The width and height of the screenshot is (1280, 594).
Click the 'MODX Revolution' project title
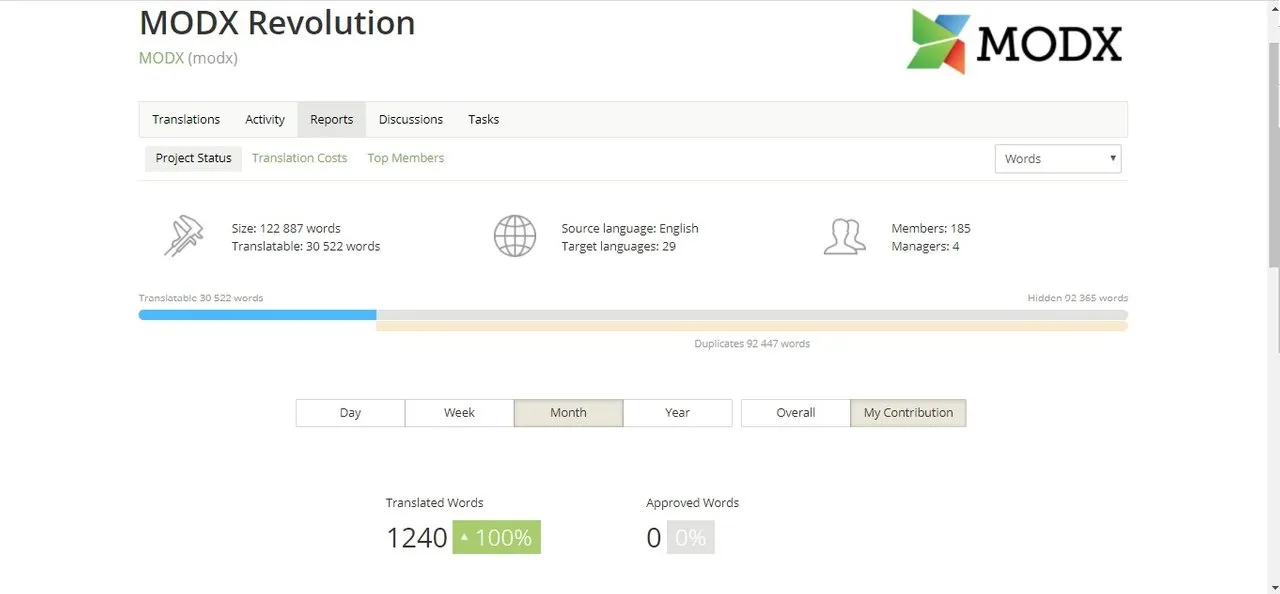[x=277, y=22]
